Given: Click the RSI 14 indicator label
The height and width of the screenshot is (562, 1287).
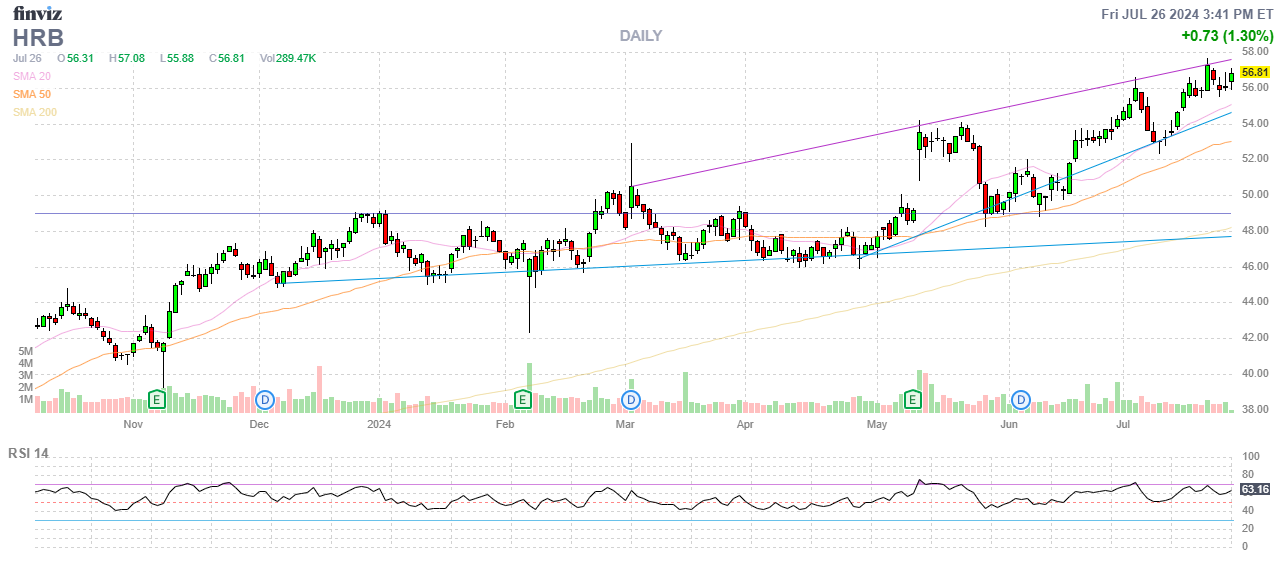Looking at the screenshot, I should [x=28, y=453].
